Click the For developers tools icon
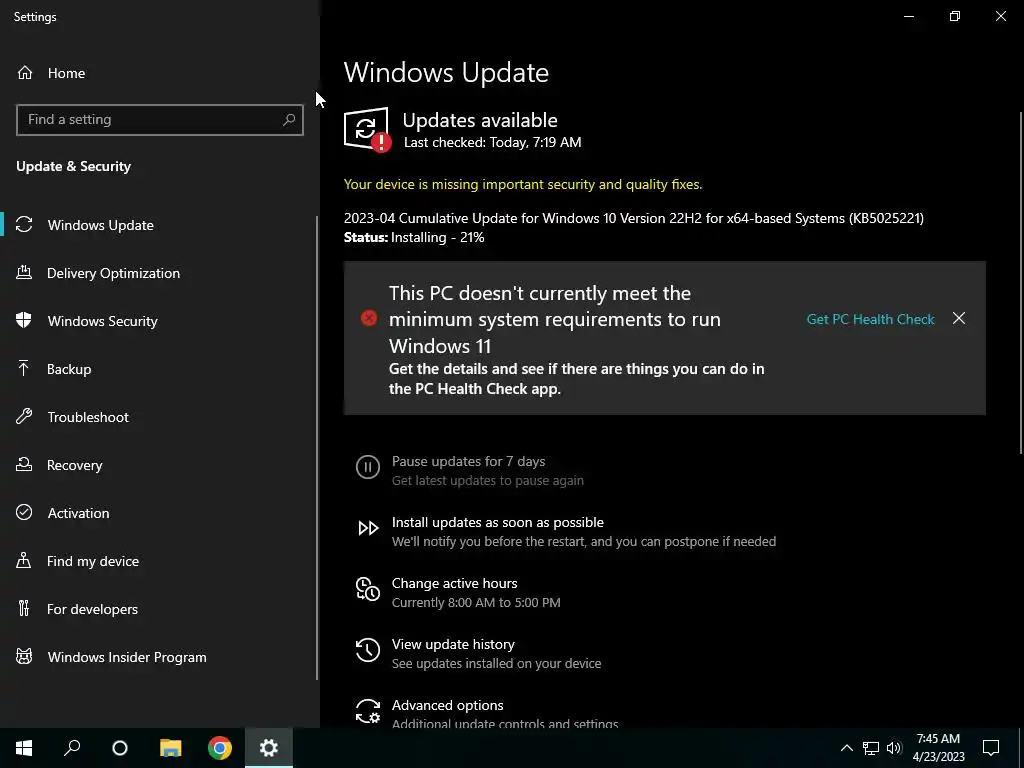 click(24, 609)
